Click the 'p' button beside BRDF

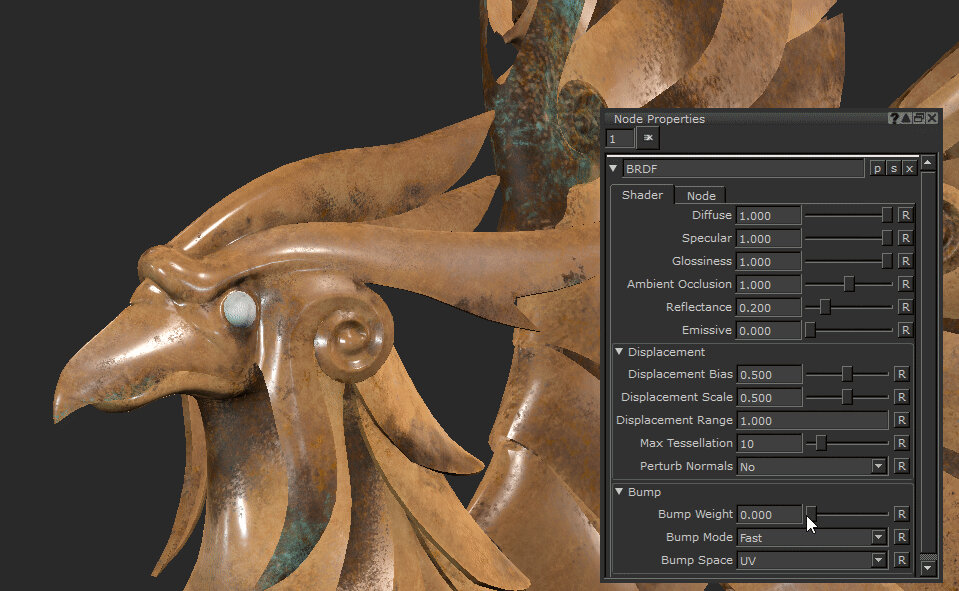pos(877,169)
